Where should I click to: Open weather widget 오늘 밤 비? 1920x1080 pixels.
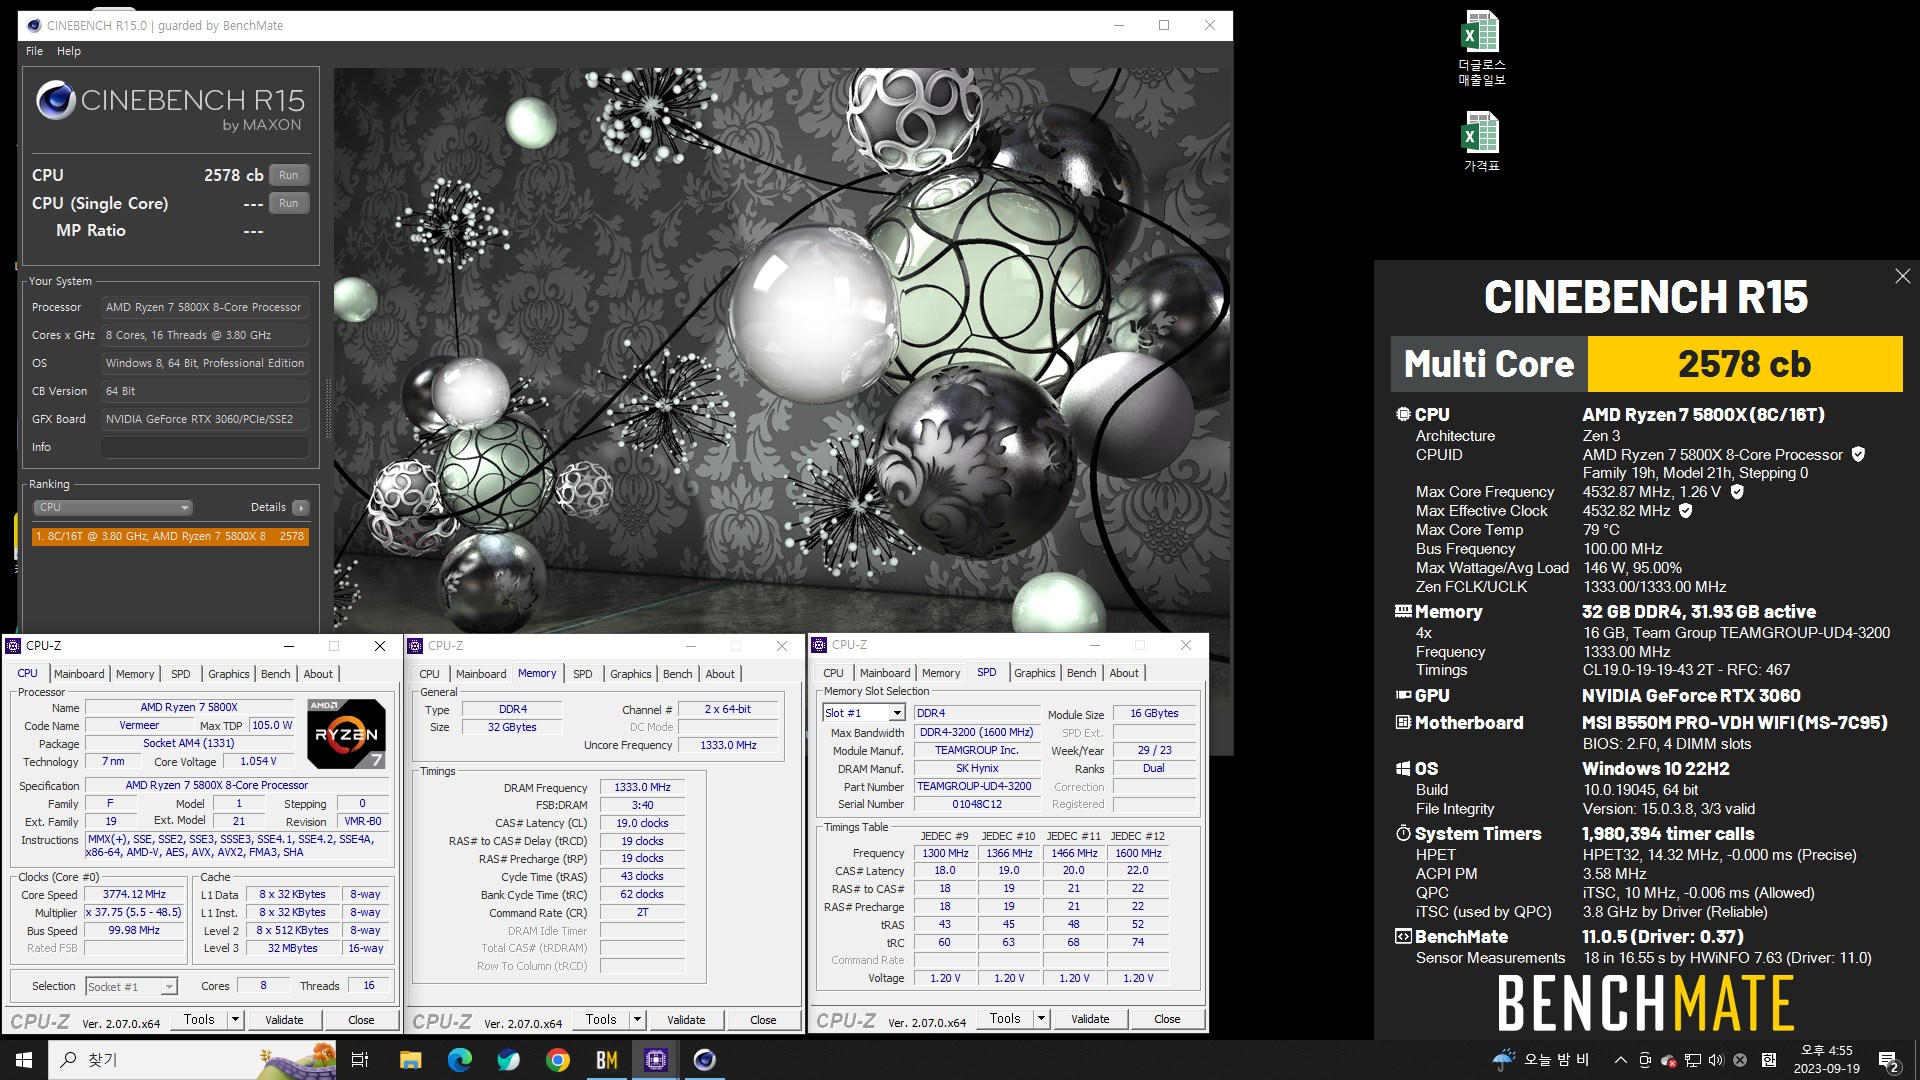coord(1541,1060)
